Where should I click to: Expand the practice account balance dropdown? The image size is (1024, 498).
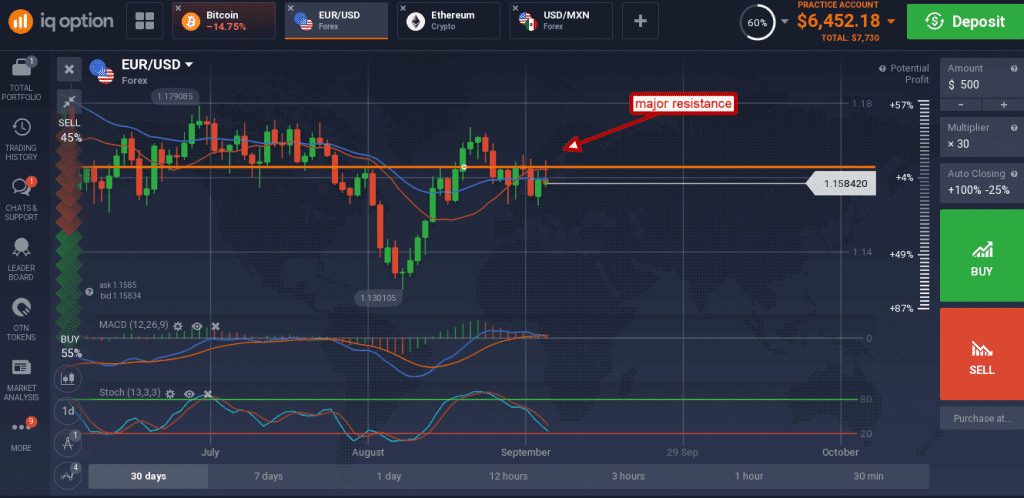(891, 22)
